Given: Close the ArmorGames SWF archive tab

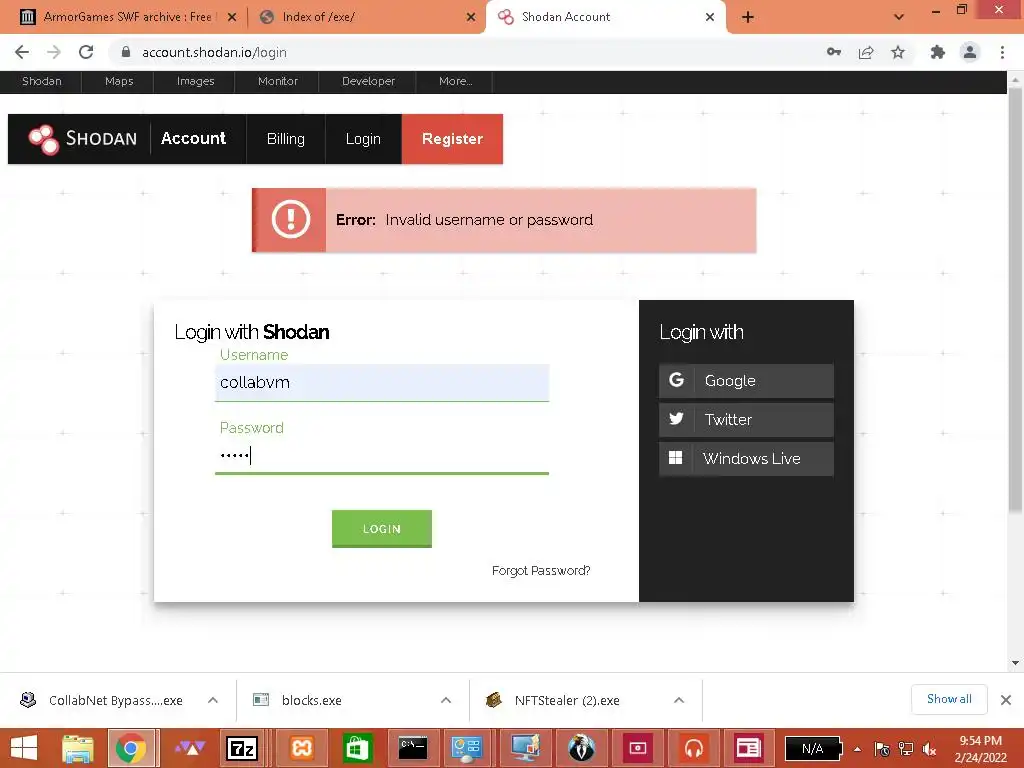Looking at the screenshot, I should coord(232,17).
